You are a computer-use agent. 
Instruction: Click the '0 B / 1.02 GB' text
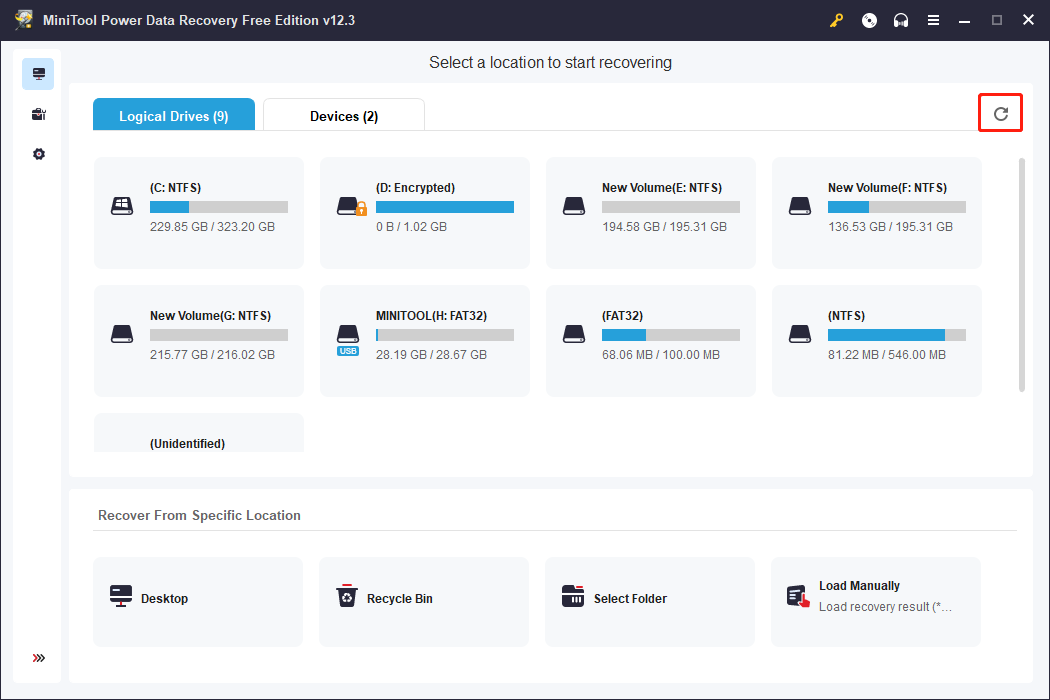411,226
